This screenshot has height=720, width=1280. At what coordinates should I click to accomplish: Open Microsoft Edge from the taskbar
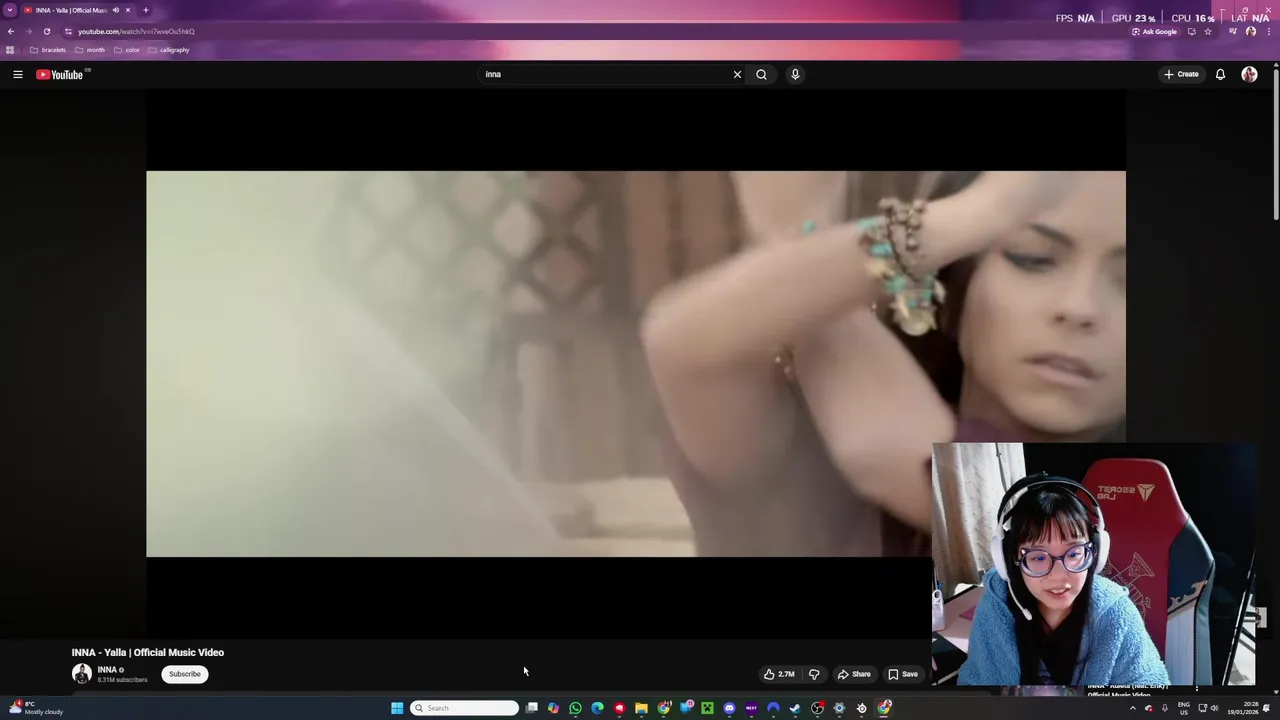coord(597,708)
